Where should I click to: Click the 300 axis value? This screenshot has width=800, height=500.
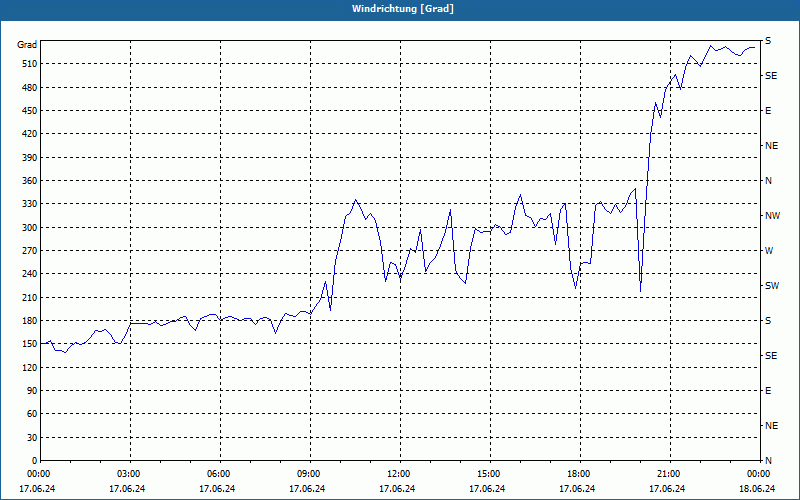tap(29, 228)
